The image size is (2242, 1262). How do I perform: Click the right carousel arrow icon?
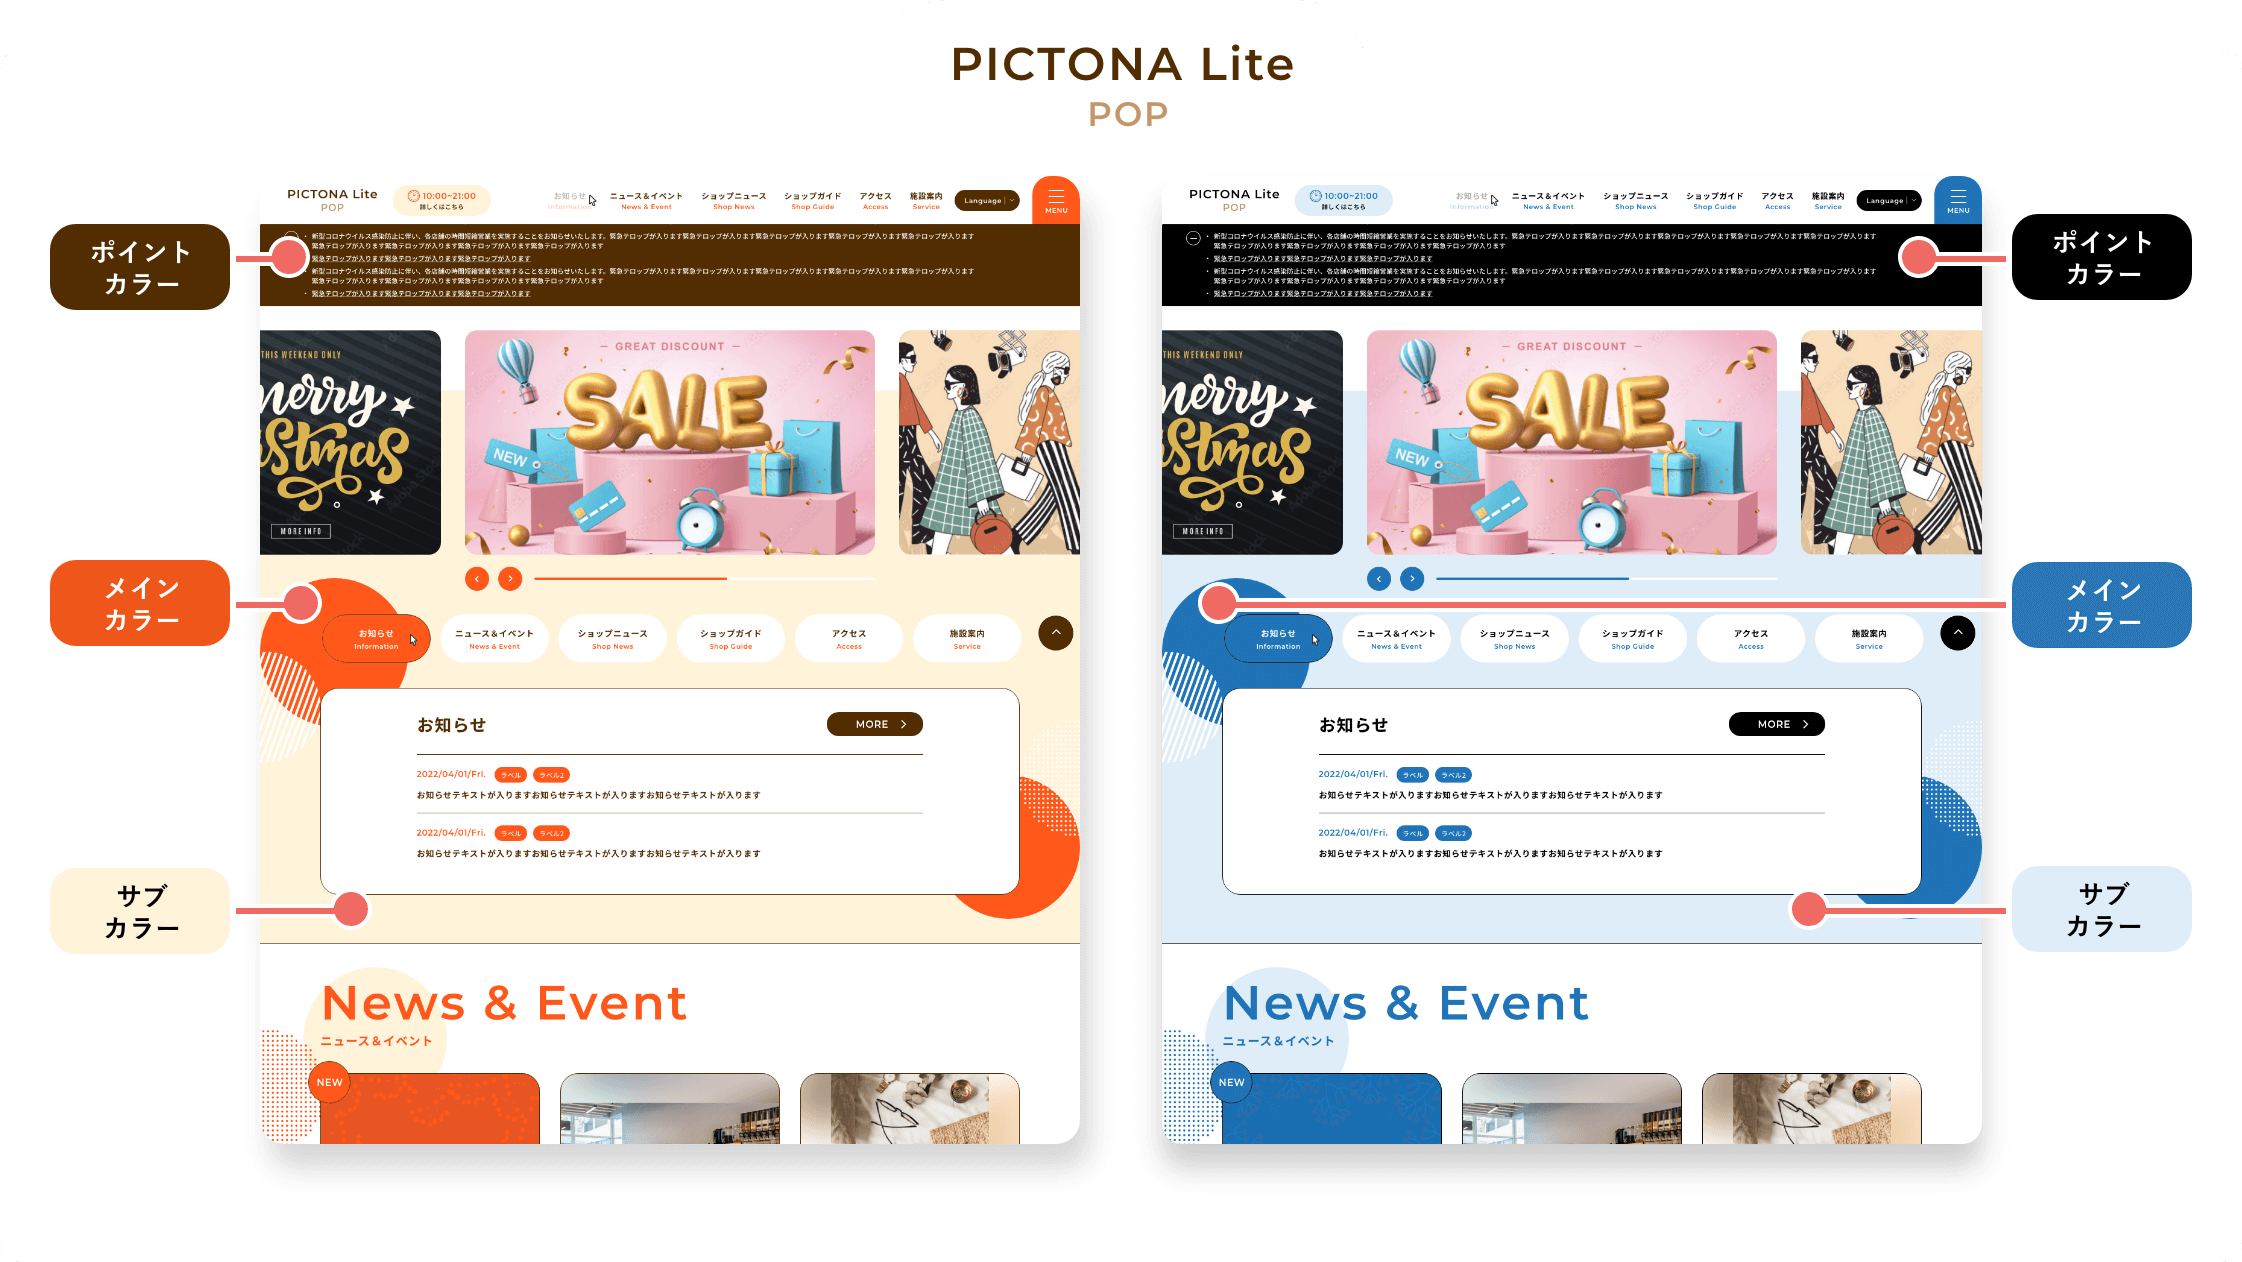click(x=511, y=577)
